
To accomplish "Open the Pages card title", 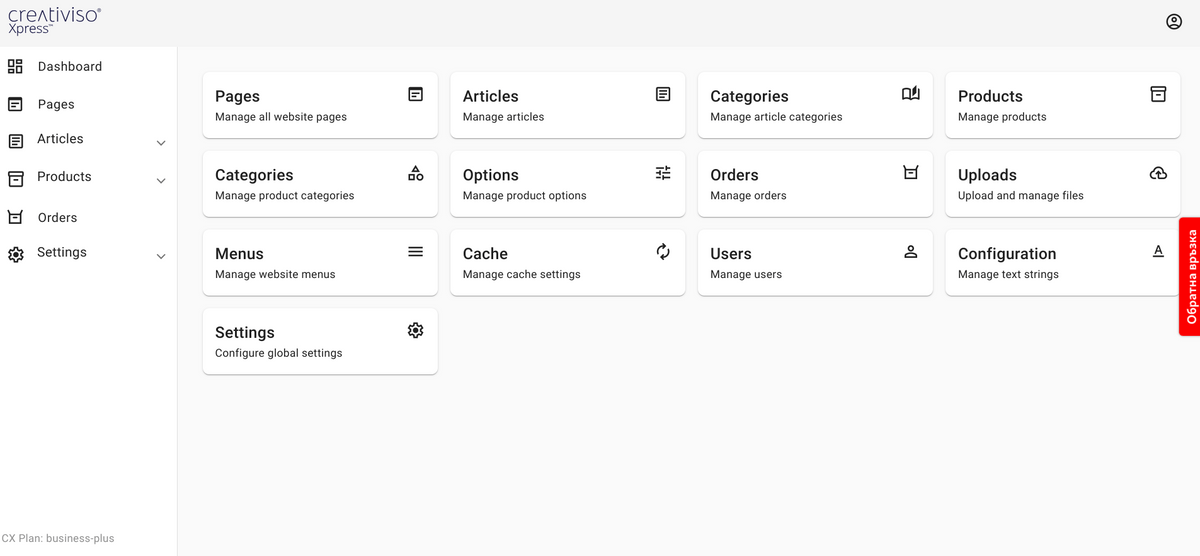I will [237, 96].
